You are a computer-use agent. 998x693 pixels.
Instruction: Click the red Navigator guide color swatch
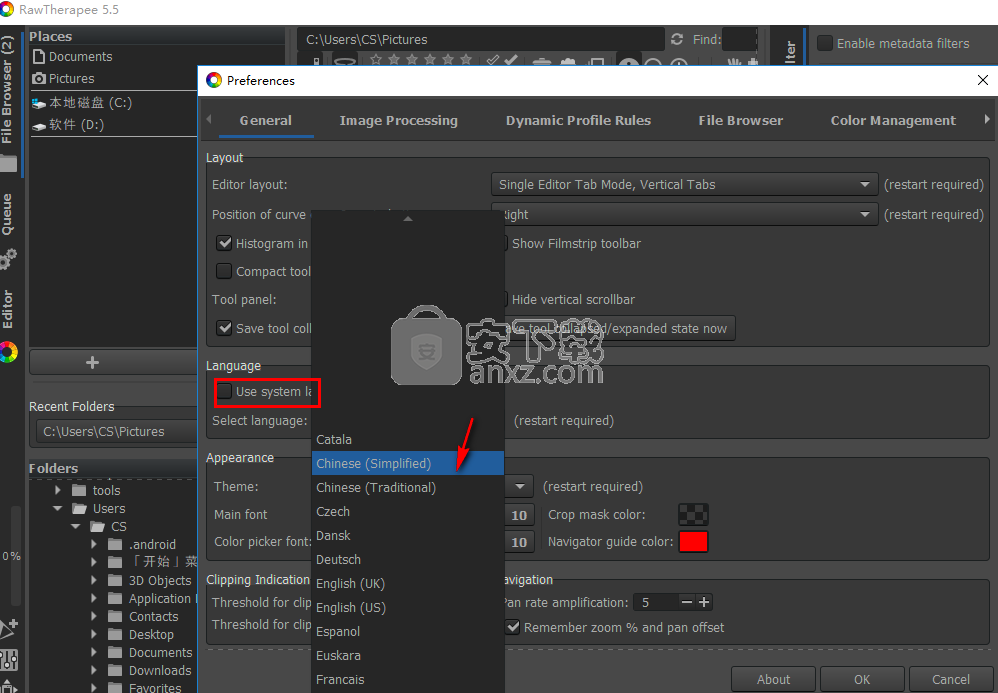click(693, 542)
